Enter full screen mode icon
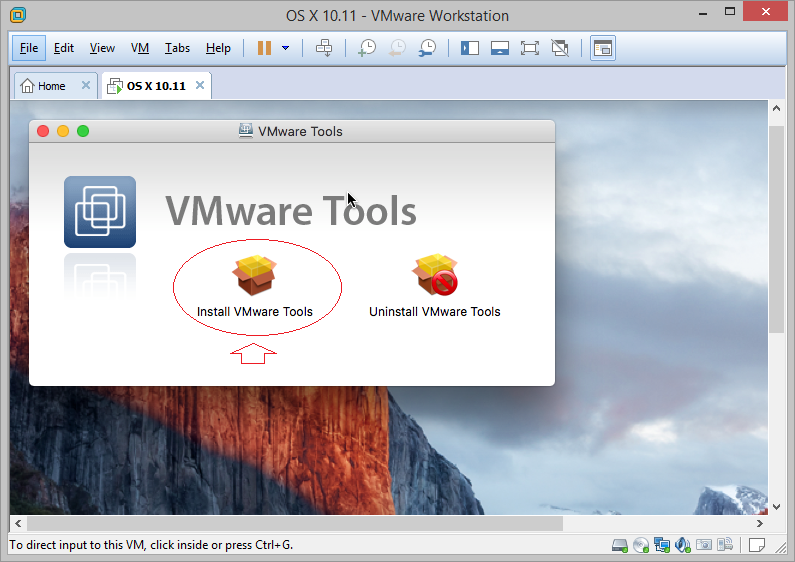 click(x=530, y=48)
